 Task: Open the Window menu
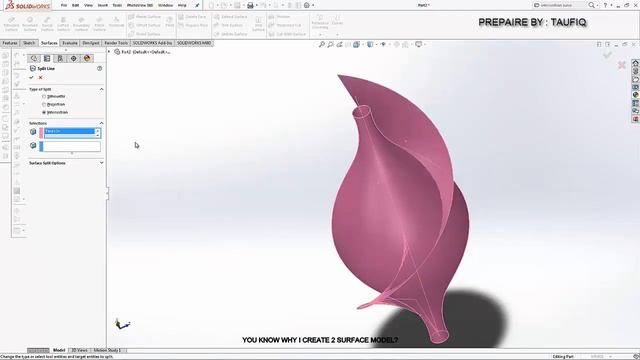tap(165, 5)
